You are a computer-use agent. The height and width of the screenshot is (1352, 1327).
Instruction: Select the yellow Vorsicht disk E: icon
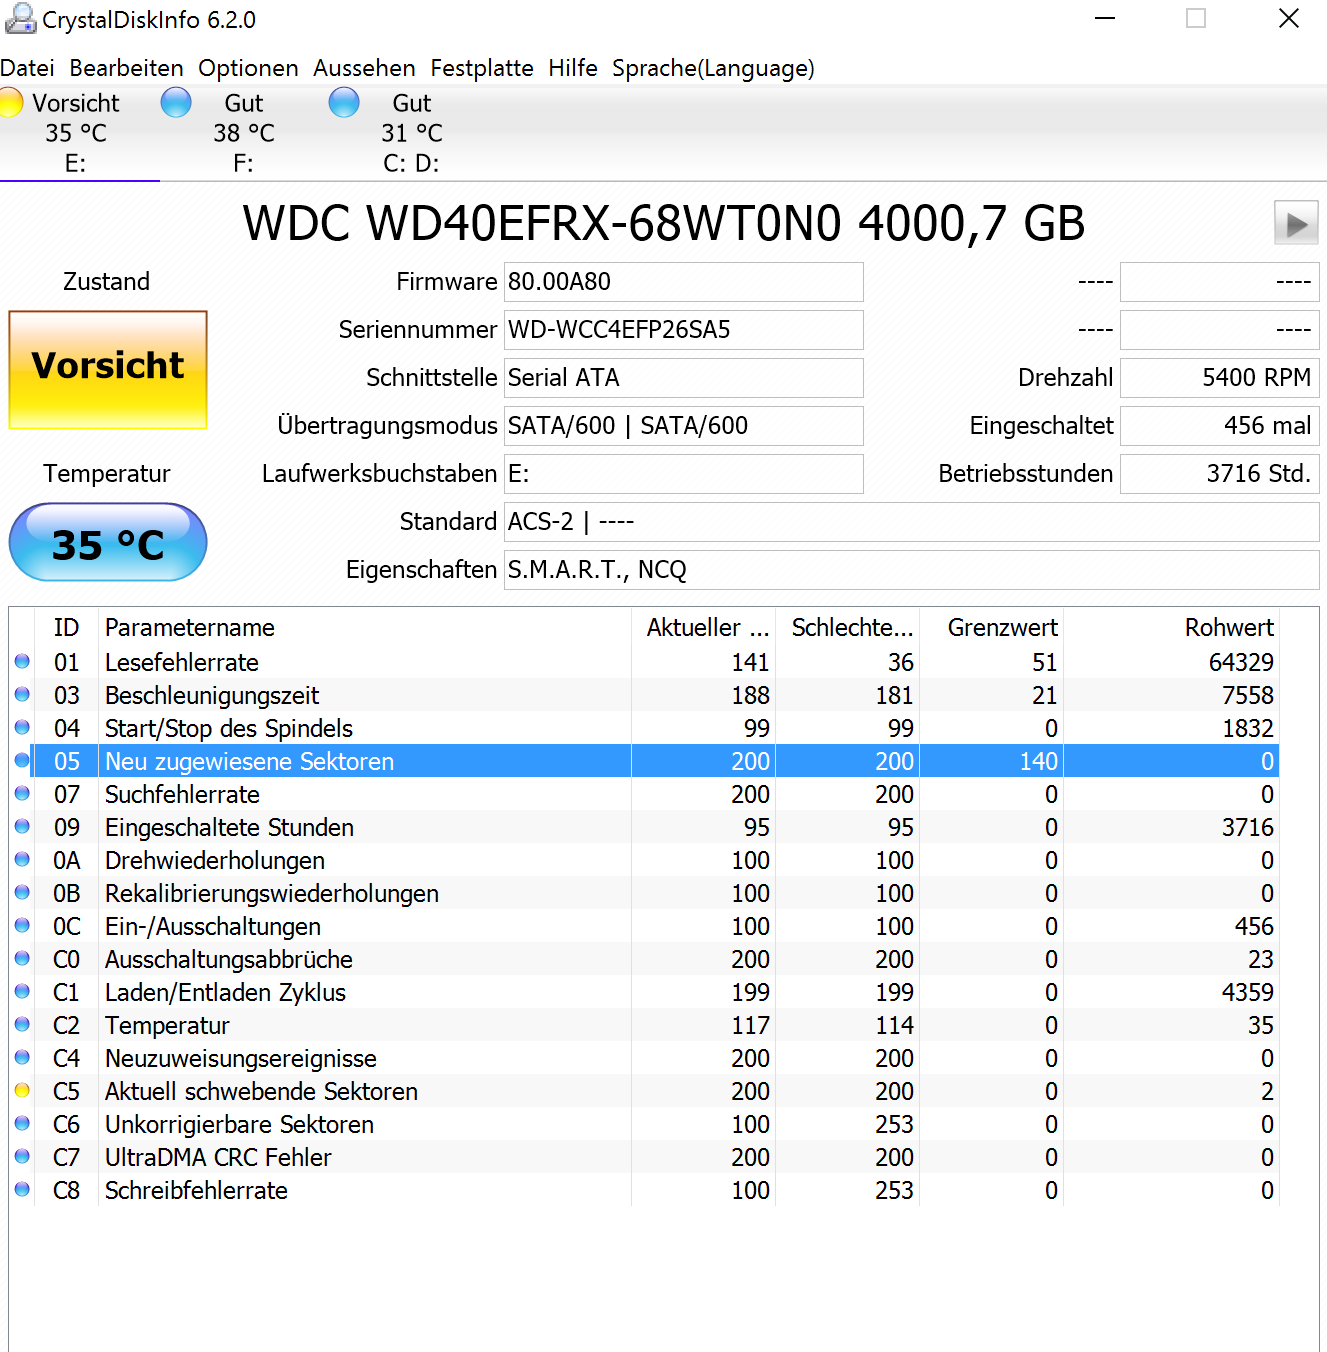tap(10, 103)
